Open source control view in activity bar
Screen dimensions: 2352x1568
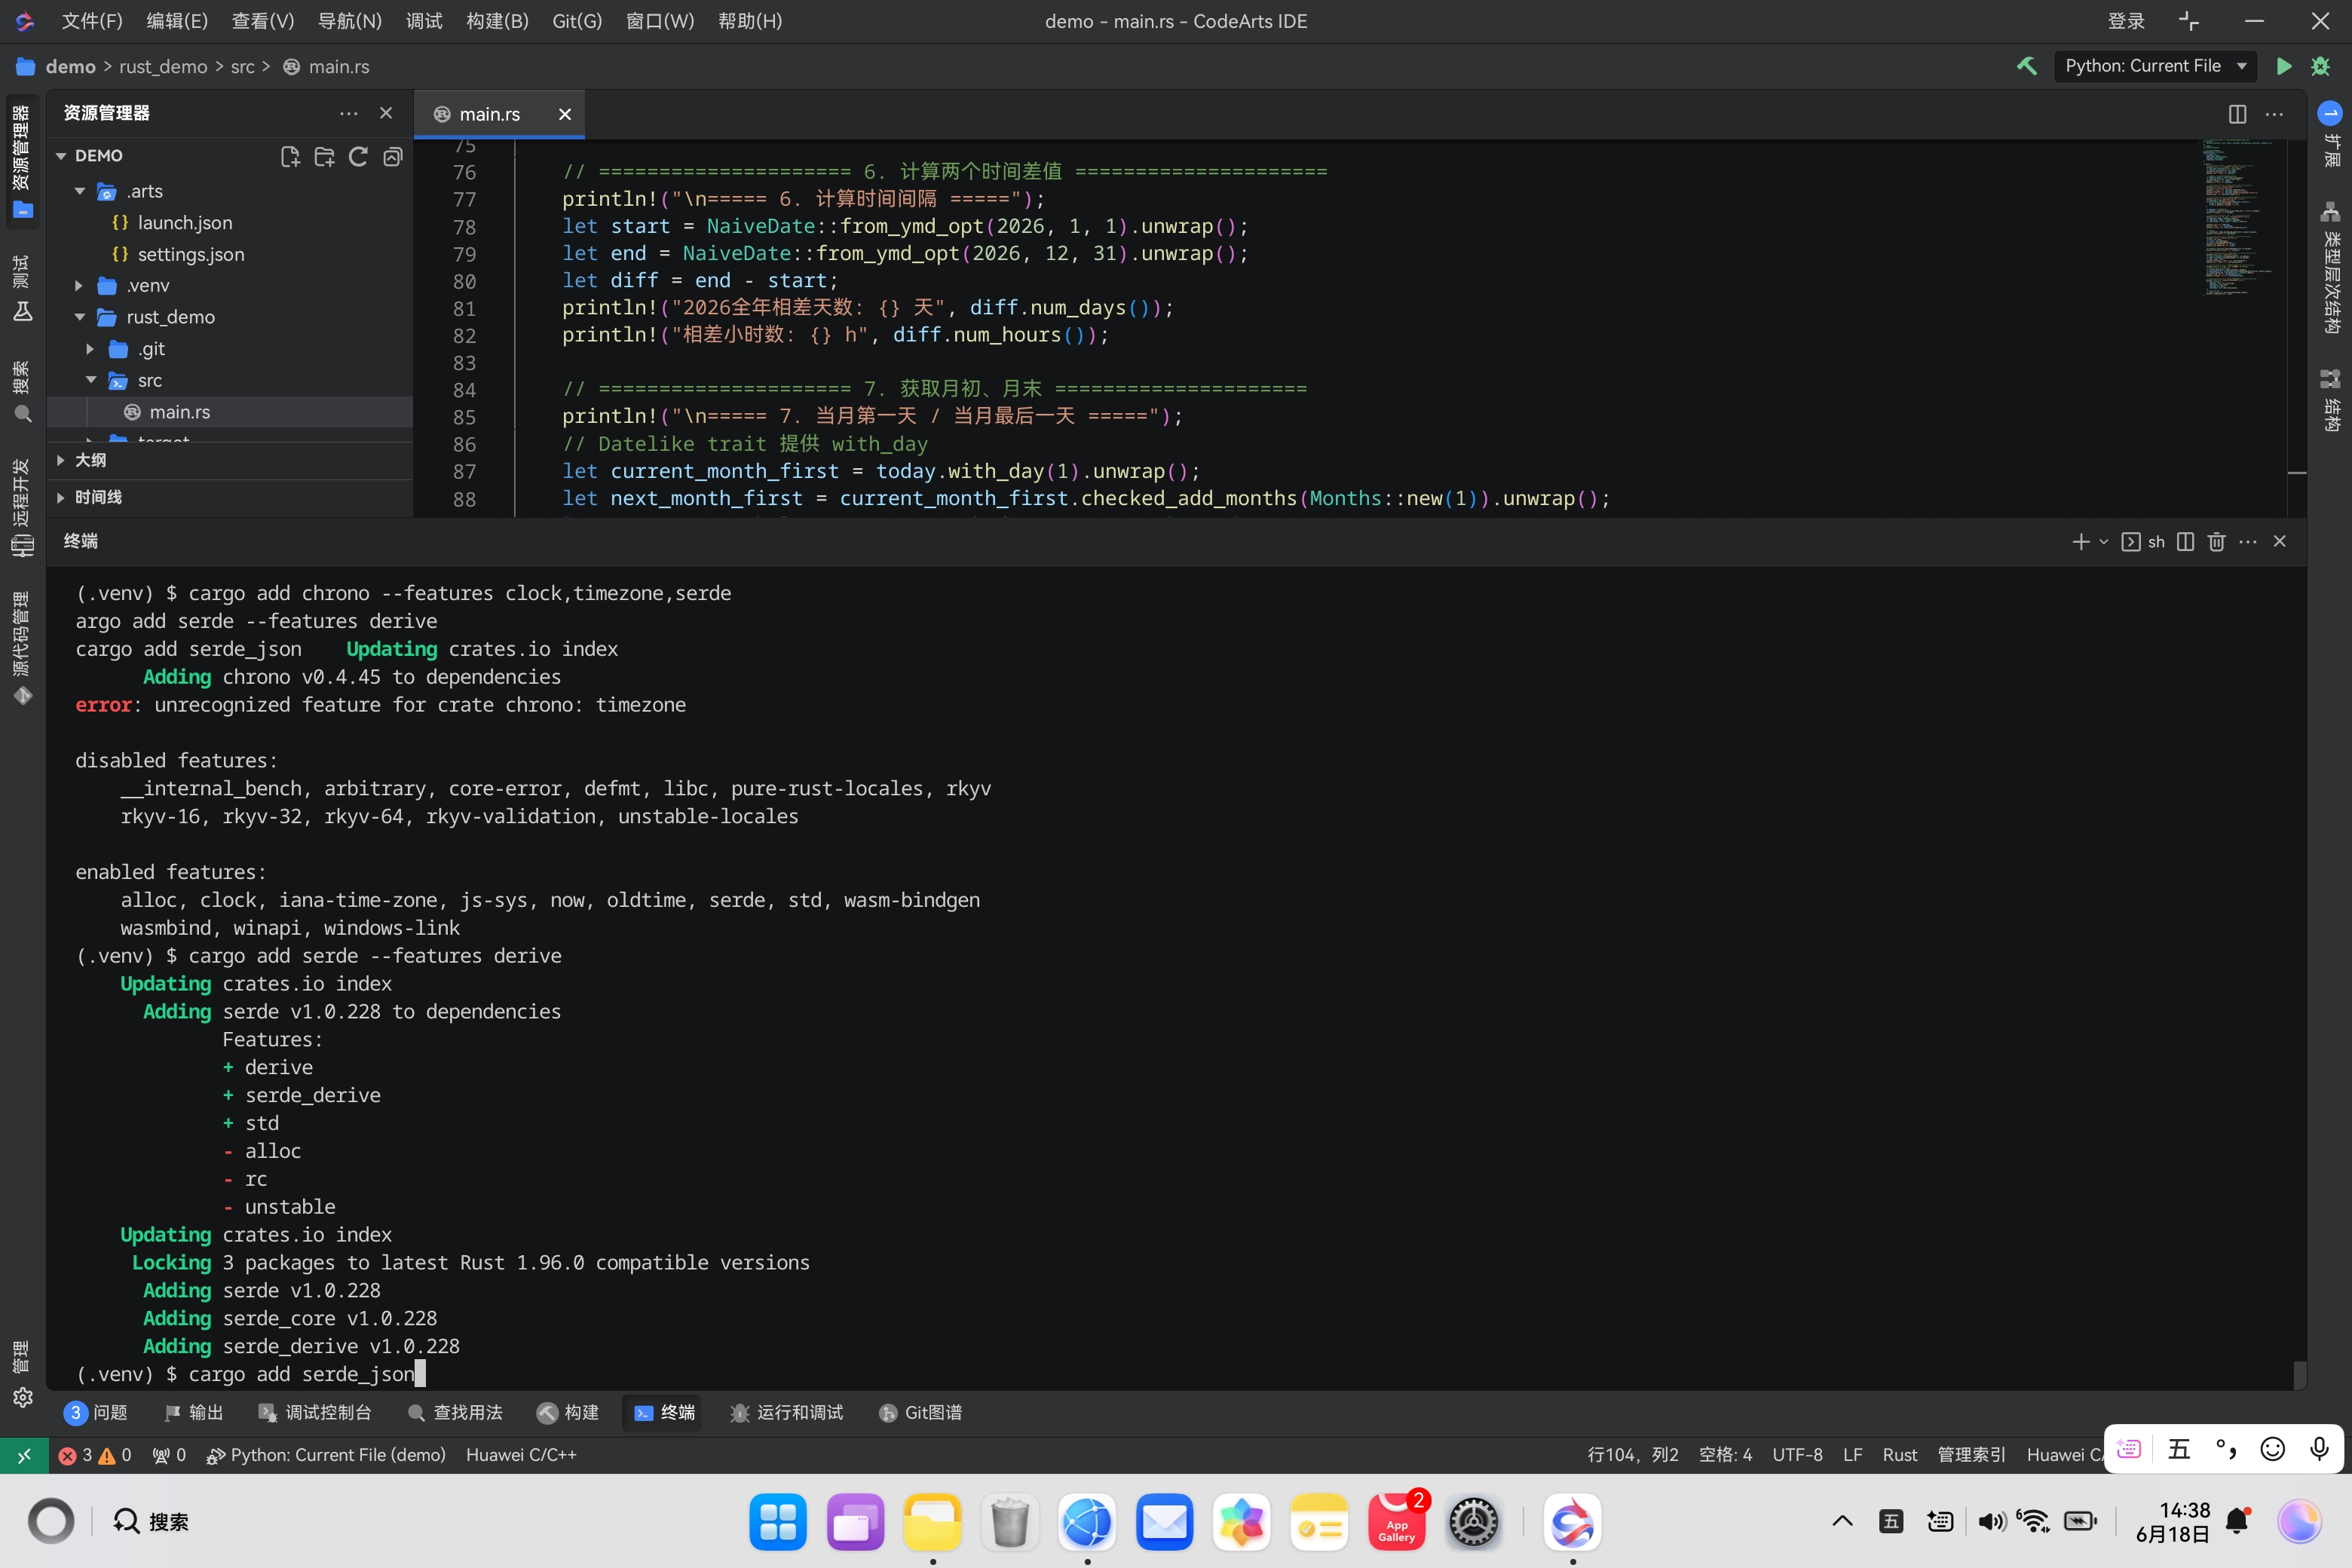22,648
